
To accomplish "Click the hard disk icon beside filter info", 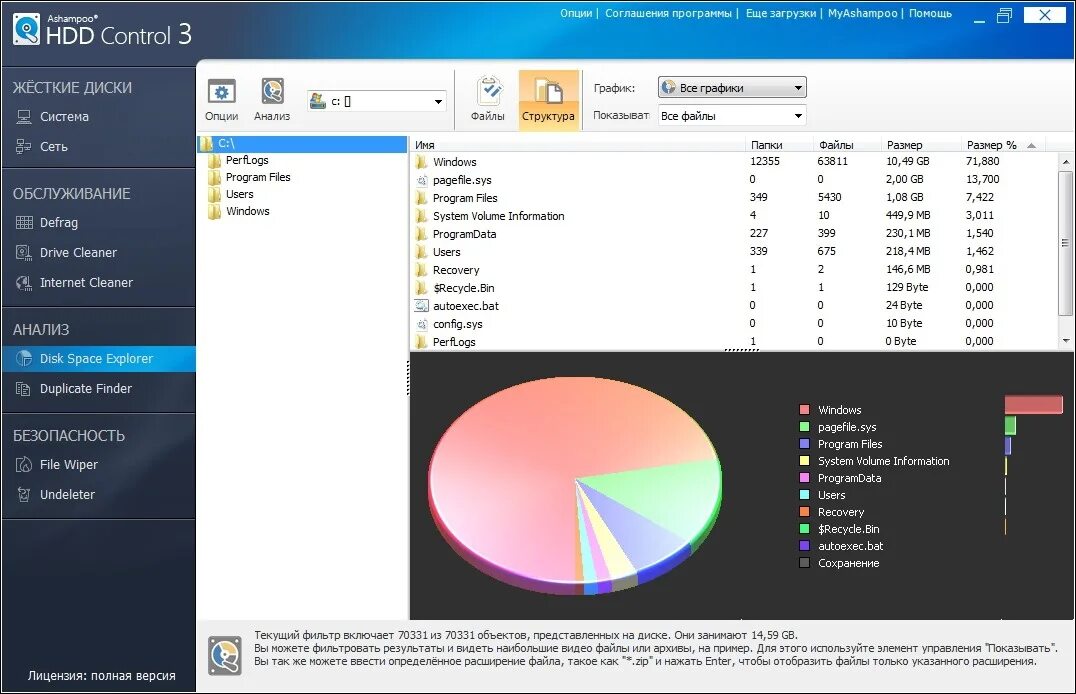I will click(225, 656).
